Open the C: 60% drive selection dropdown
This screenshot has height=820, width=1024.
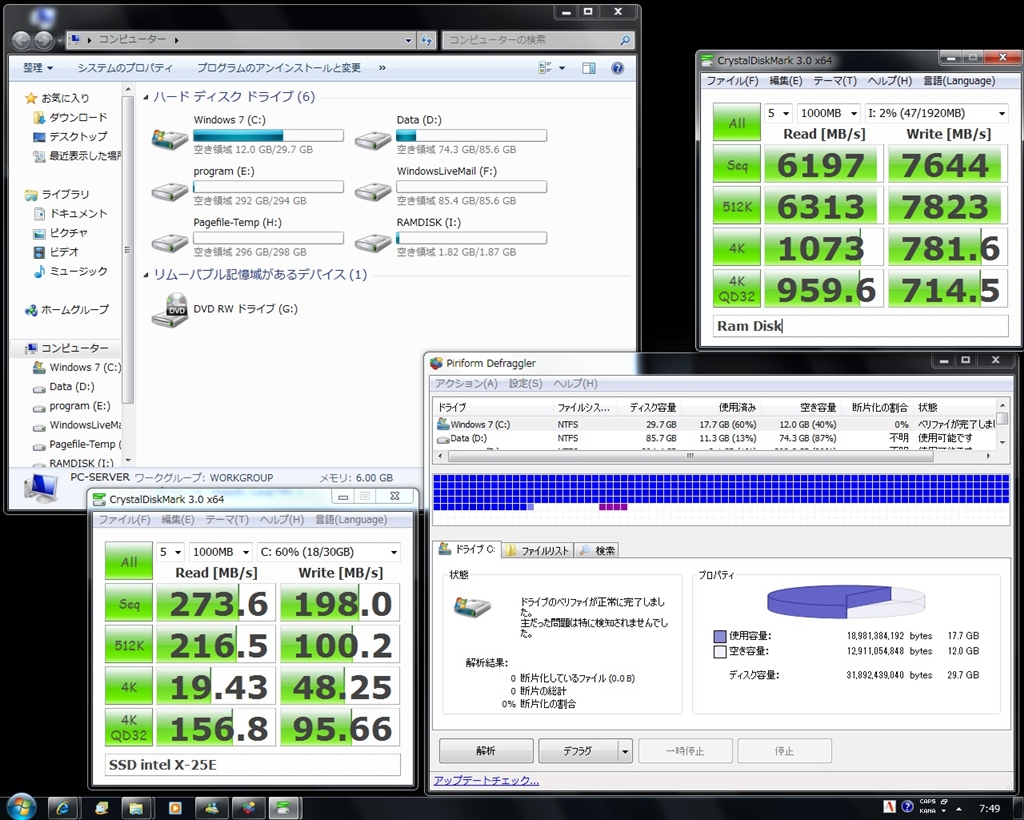click(328, 552)
